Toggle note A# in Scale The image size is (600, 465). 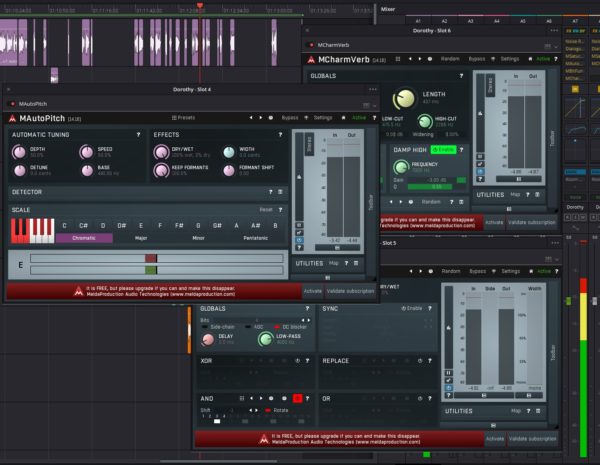coord(256,225)
